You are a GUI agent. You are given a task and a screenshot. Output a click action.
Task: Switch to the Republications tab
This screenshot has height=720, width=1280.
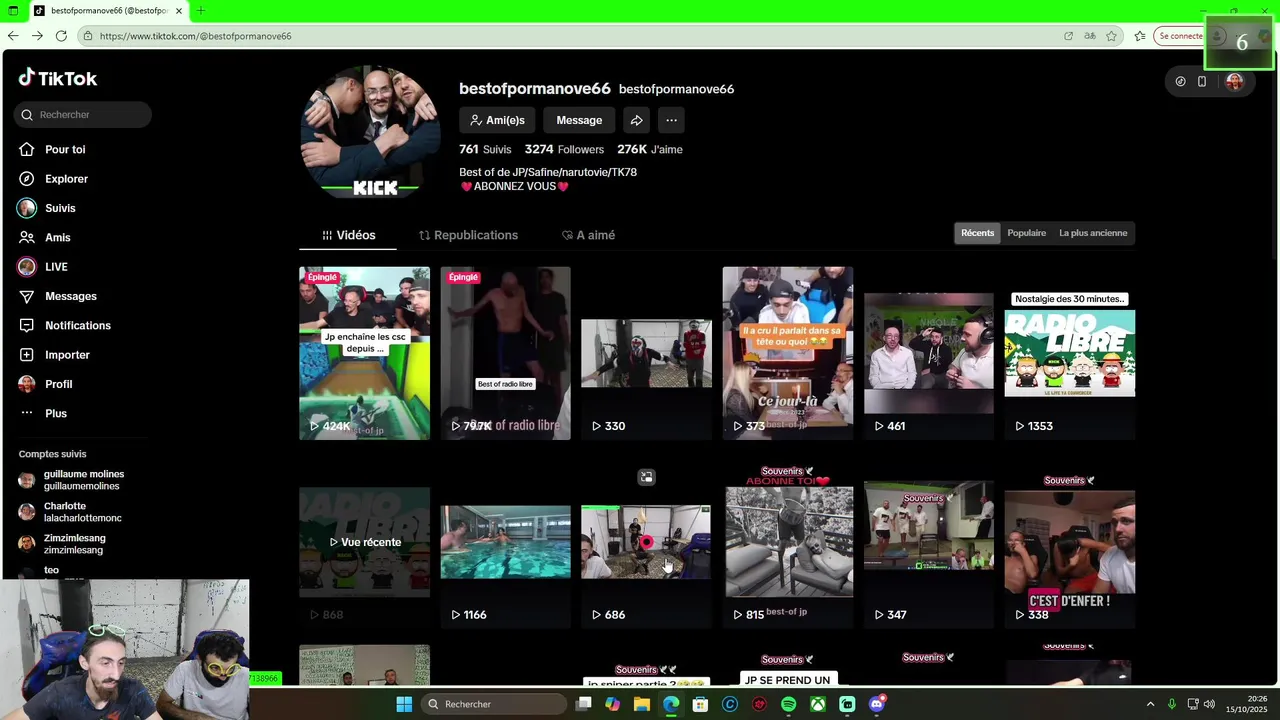coord(468,235)
